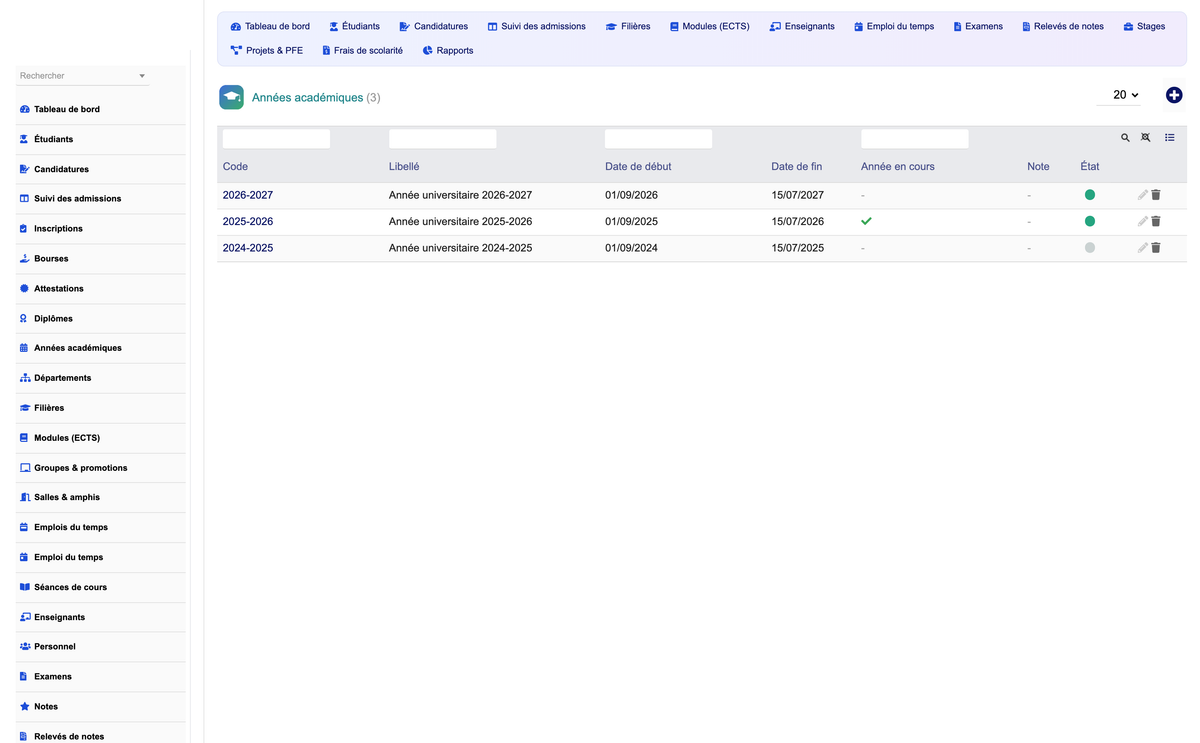The height and width of the screenshot is (743, 1200).
Task: Open Filières in top navigation
Action: [628, 26]
